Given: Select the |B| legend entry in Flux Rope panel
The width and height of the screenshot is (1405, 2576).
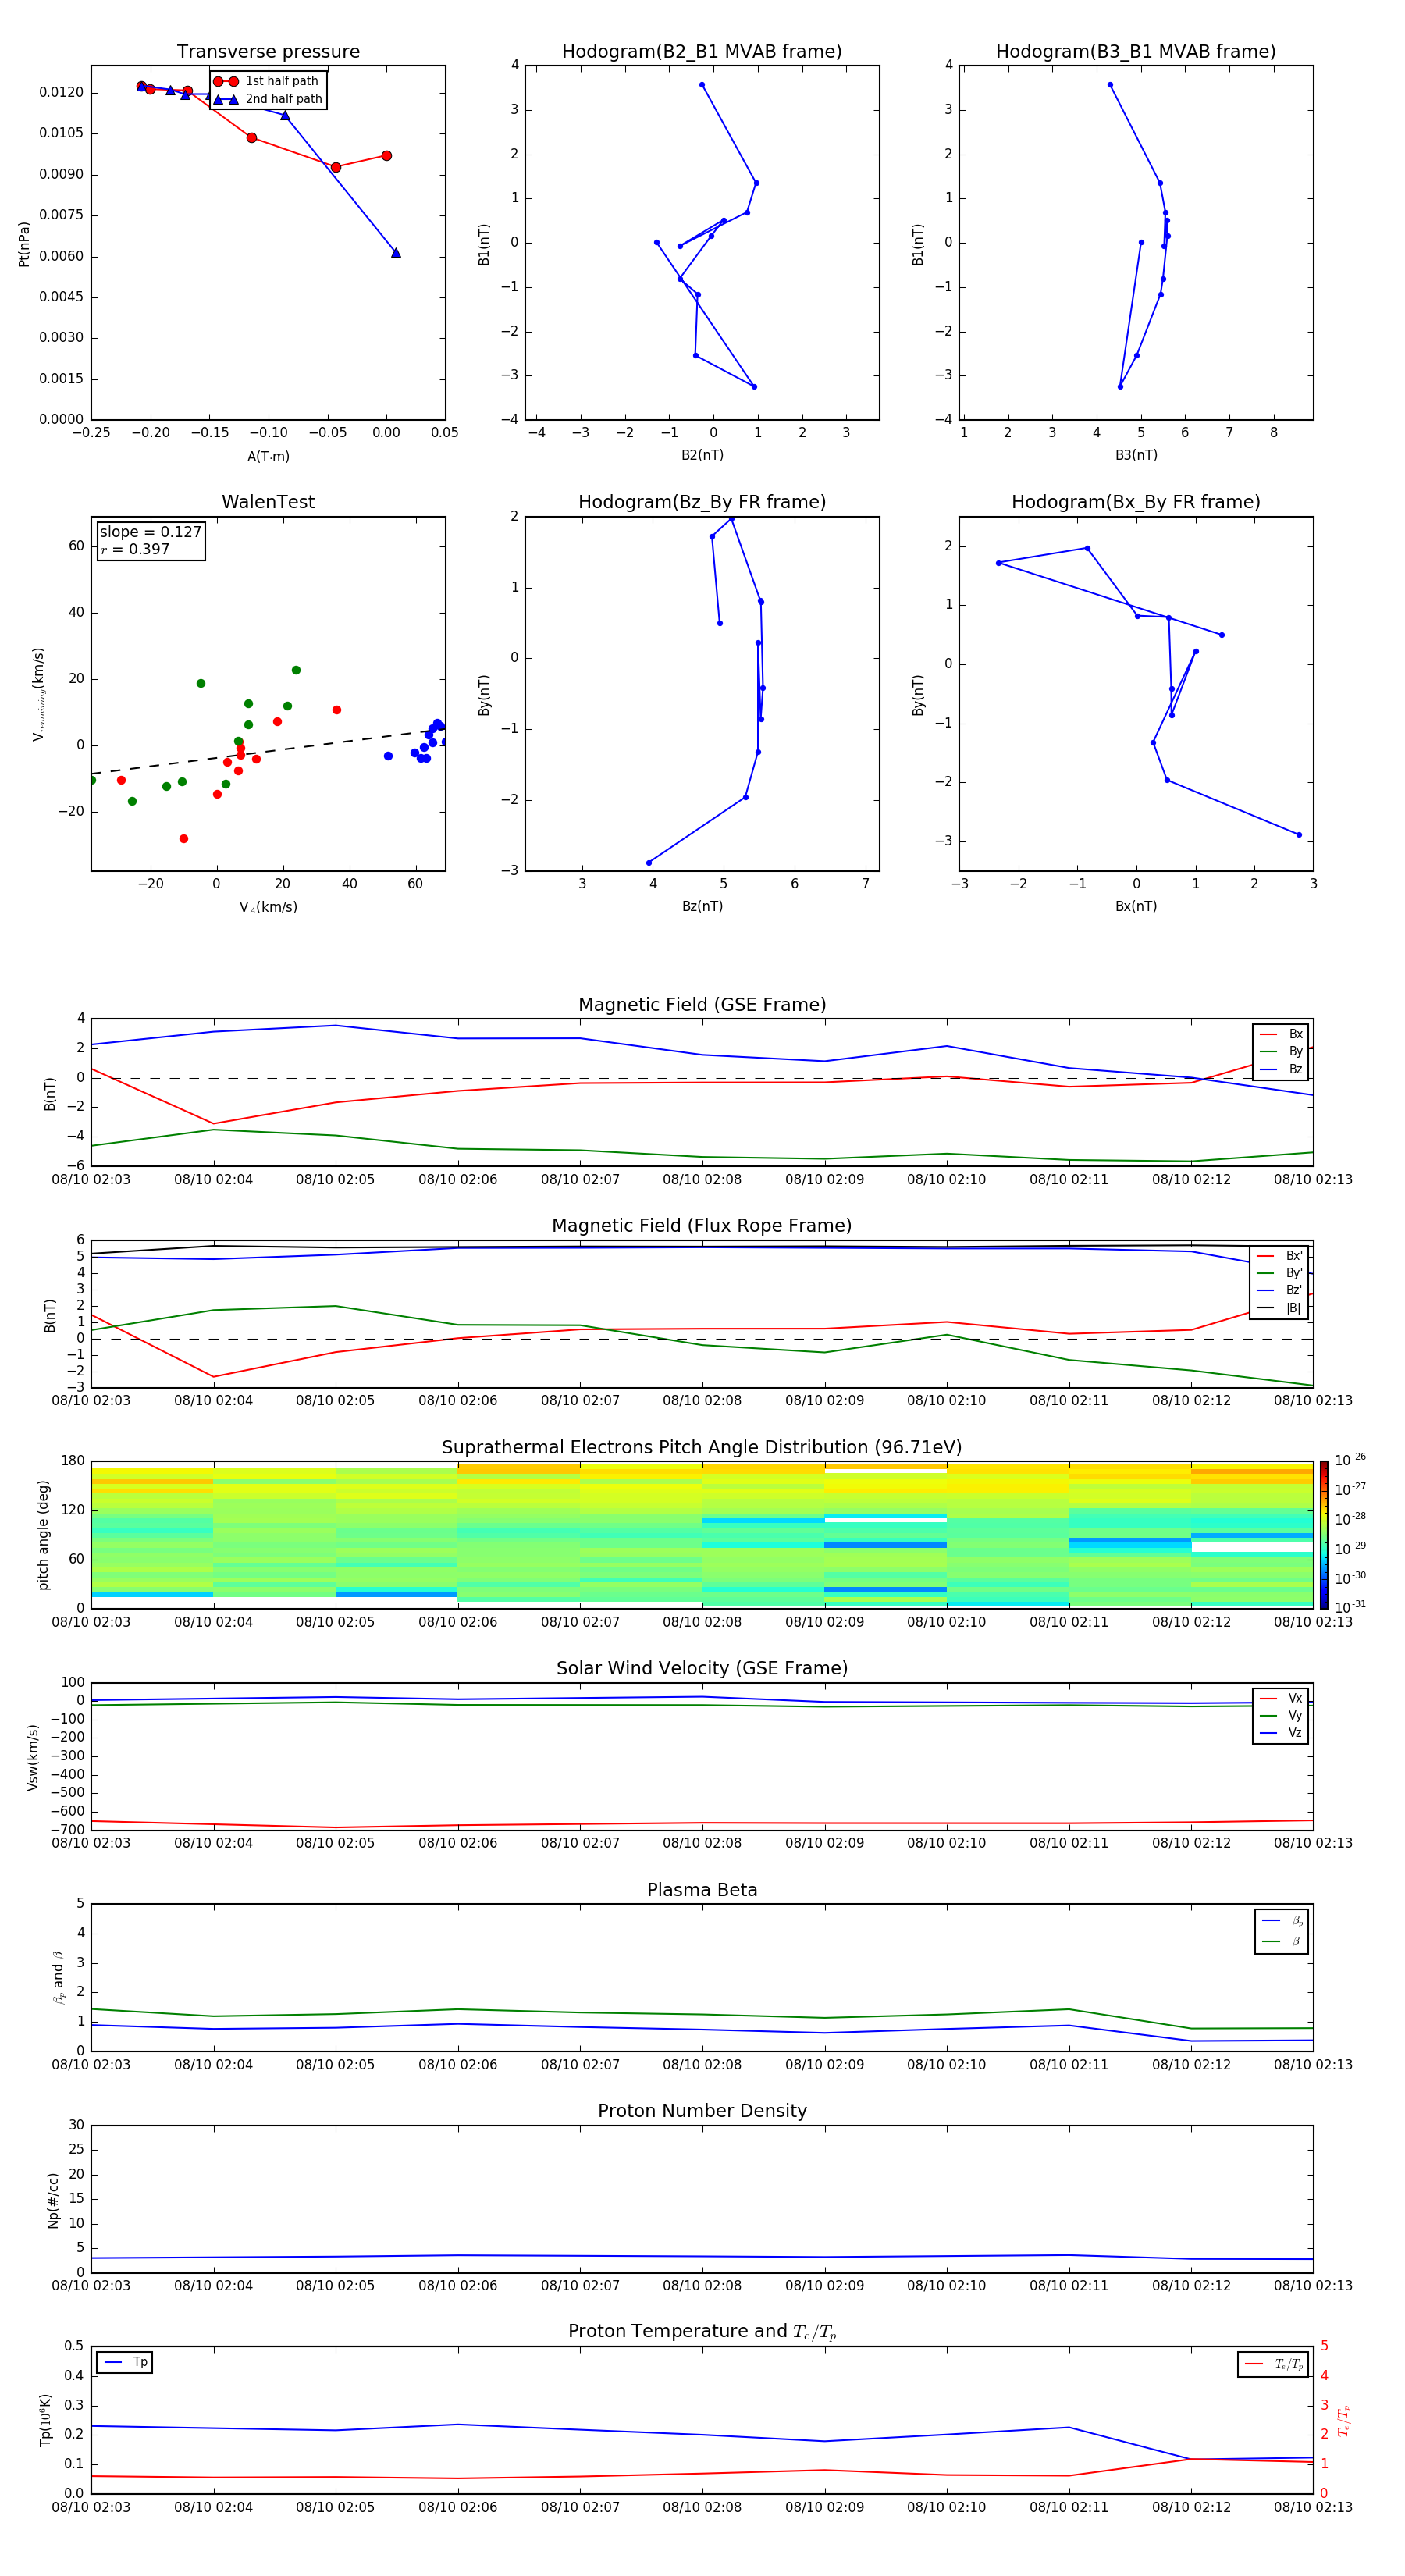Looking at the screenshot, I should point(1280,1309).
